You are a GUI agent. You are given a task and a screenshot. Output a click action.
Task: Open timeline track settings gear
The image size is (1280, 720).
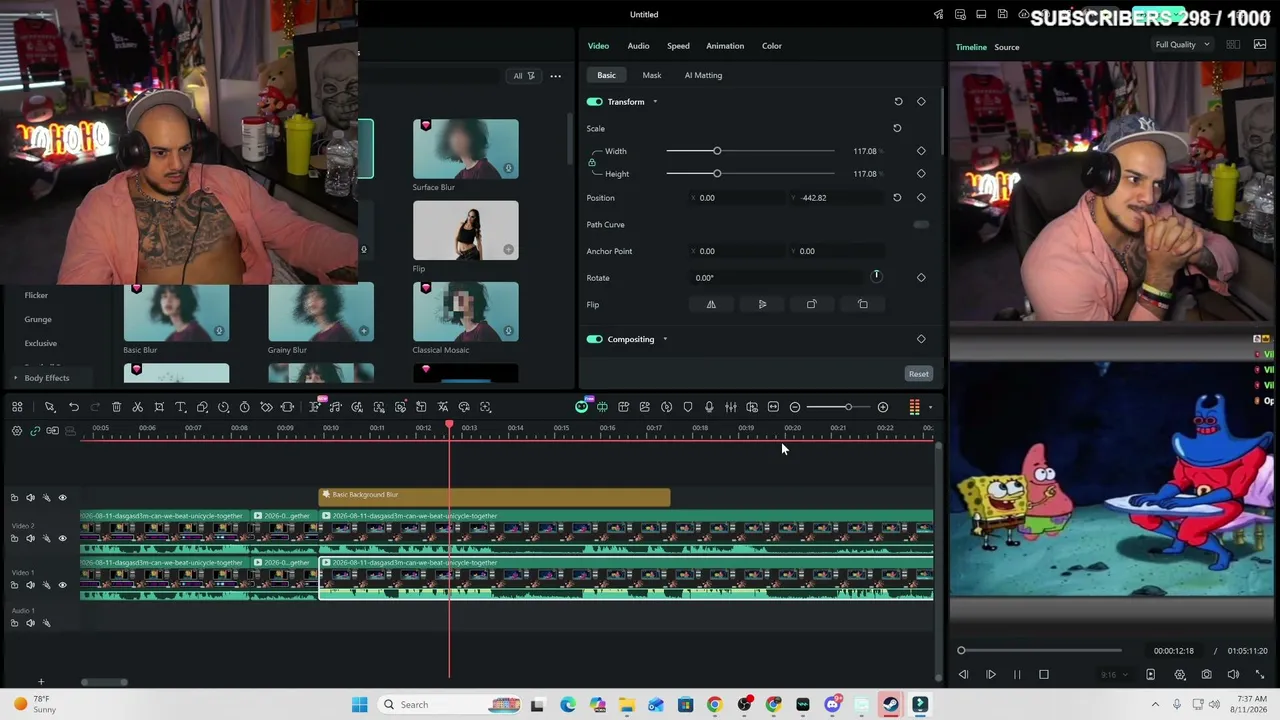coord(17,431)
